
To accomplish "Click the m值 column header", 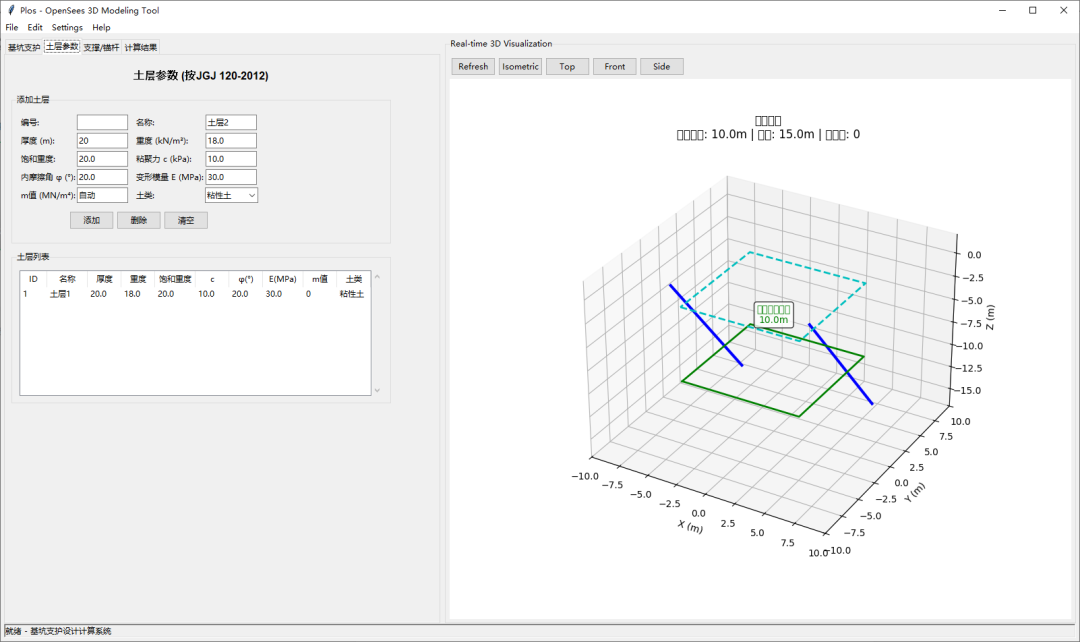I will (x=320, y=279).
